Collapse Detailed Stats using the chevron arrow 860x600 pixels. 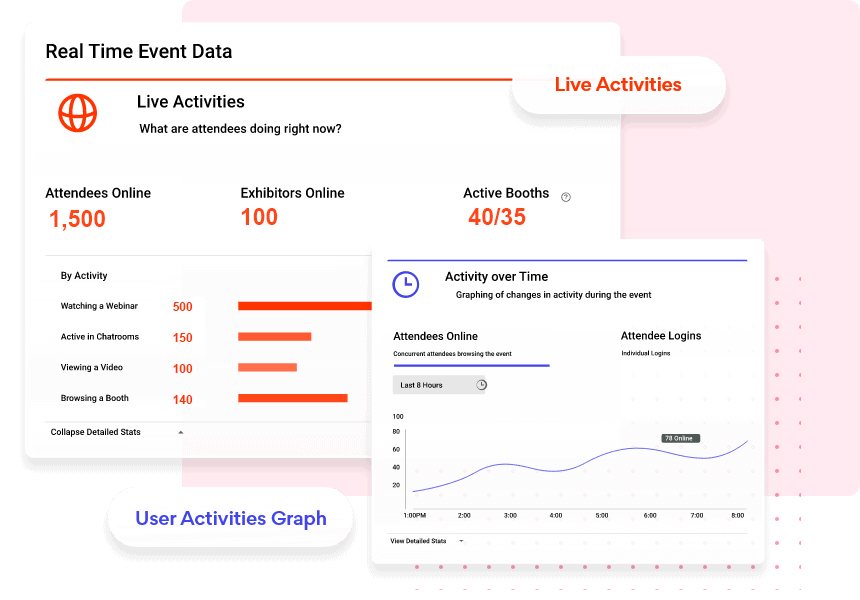coord(181,431)
